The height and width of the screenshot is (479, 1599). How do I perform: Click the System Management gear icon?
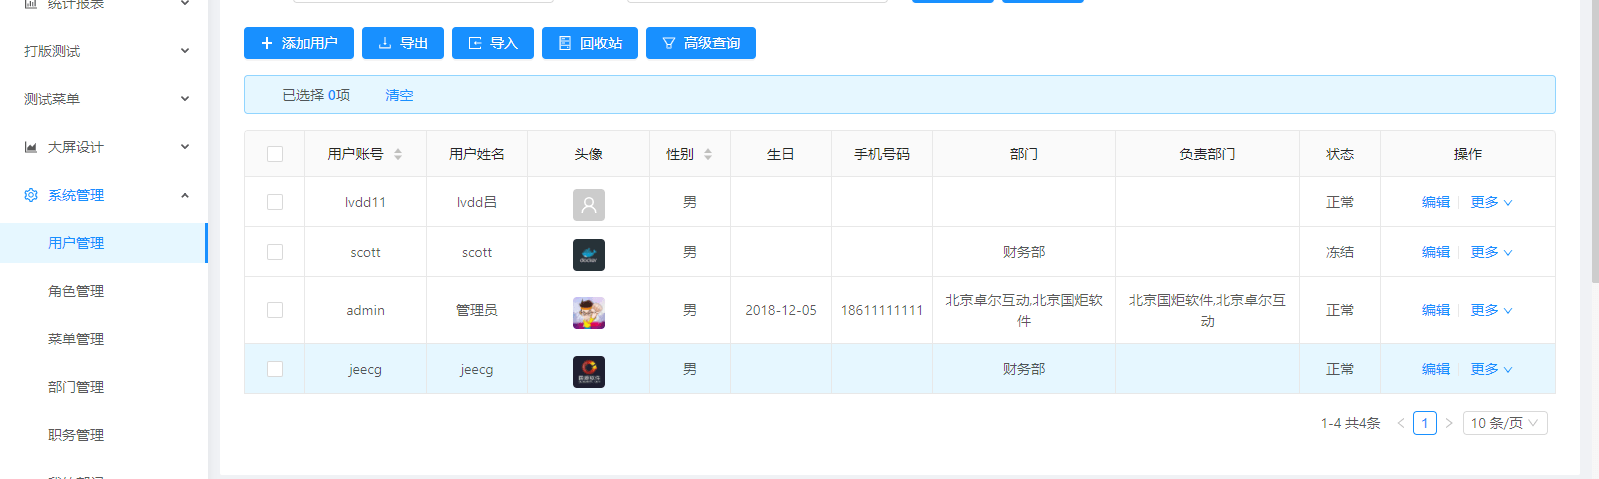click(x=31, y=195)
